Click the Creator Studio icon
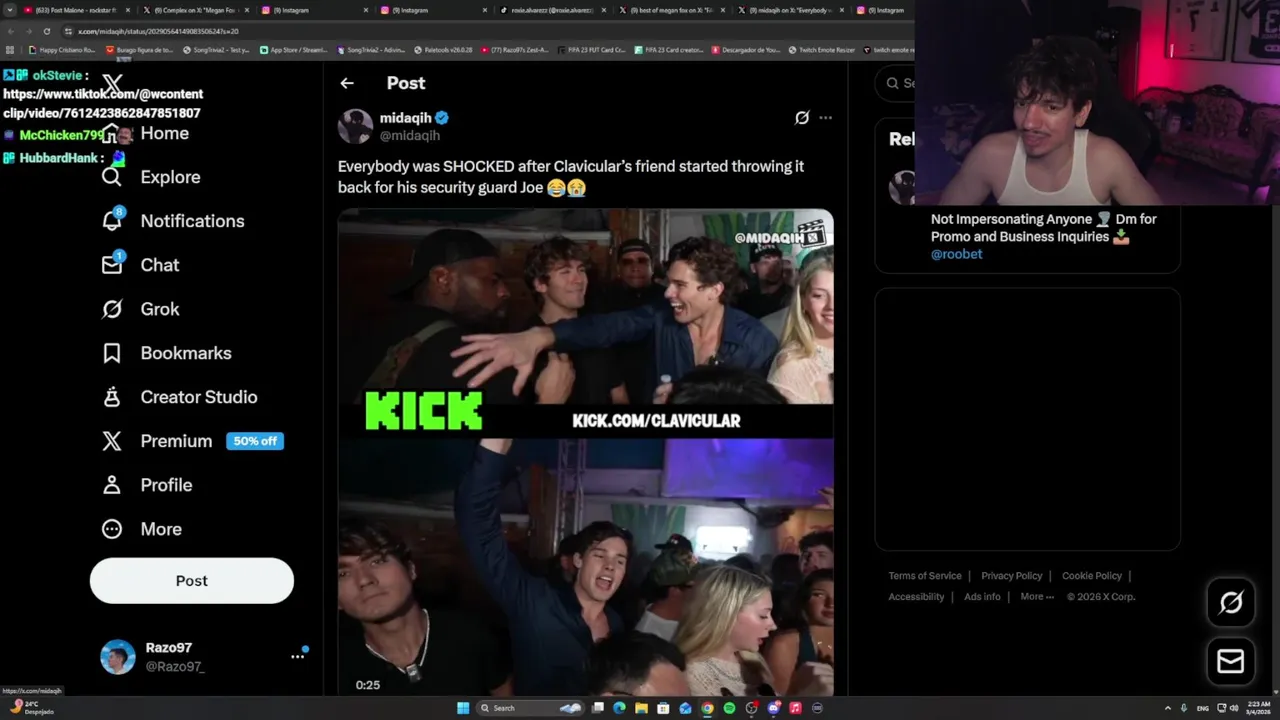This screenshot has height=720, width=1280. click(112, 397)
